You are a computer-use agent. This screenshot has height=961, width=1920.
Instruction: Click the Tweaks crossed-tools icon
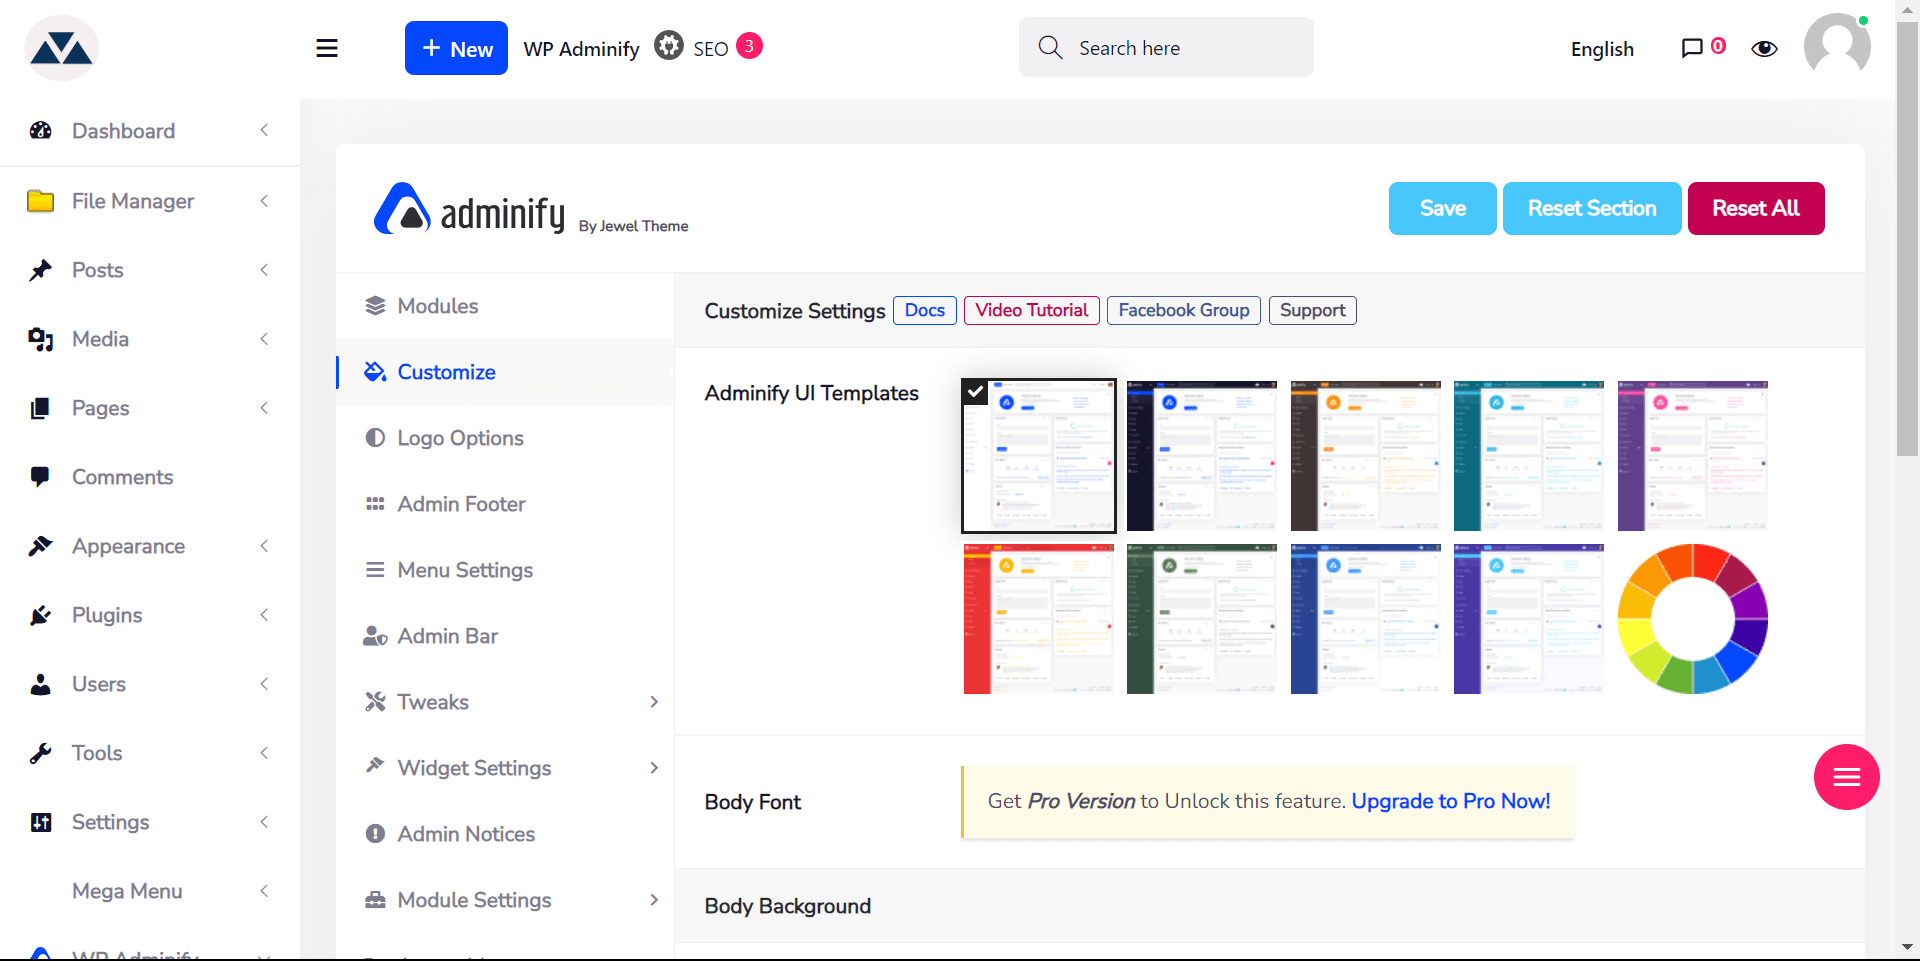tap(375, 702)
